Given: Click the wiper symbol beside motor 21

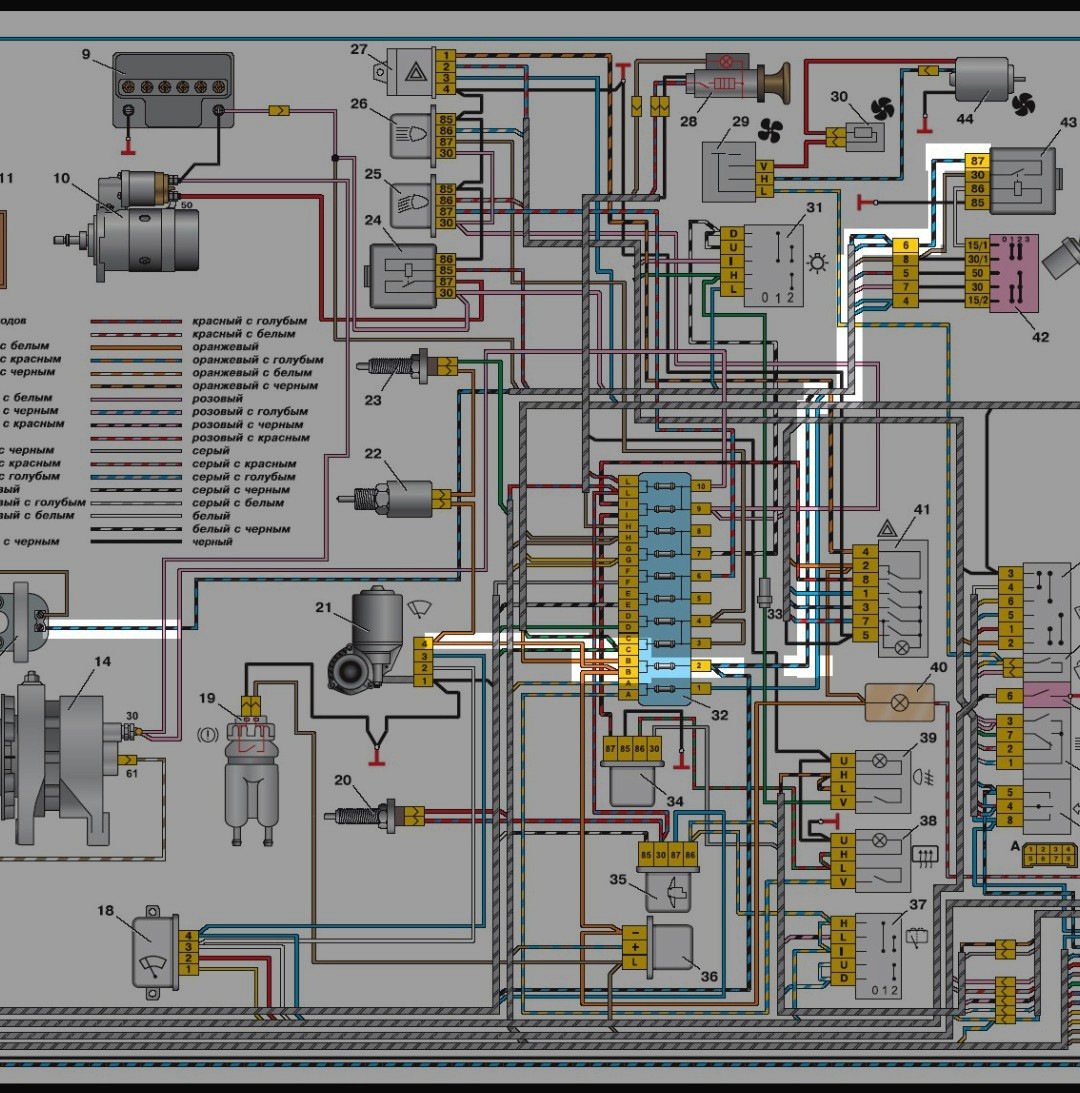Looking at the screenshot, I should 418,609.
